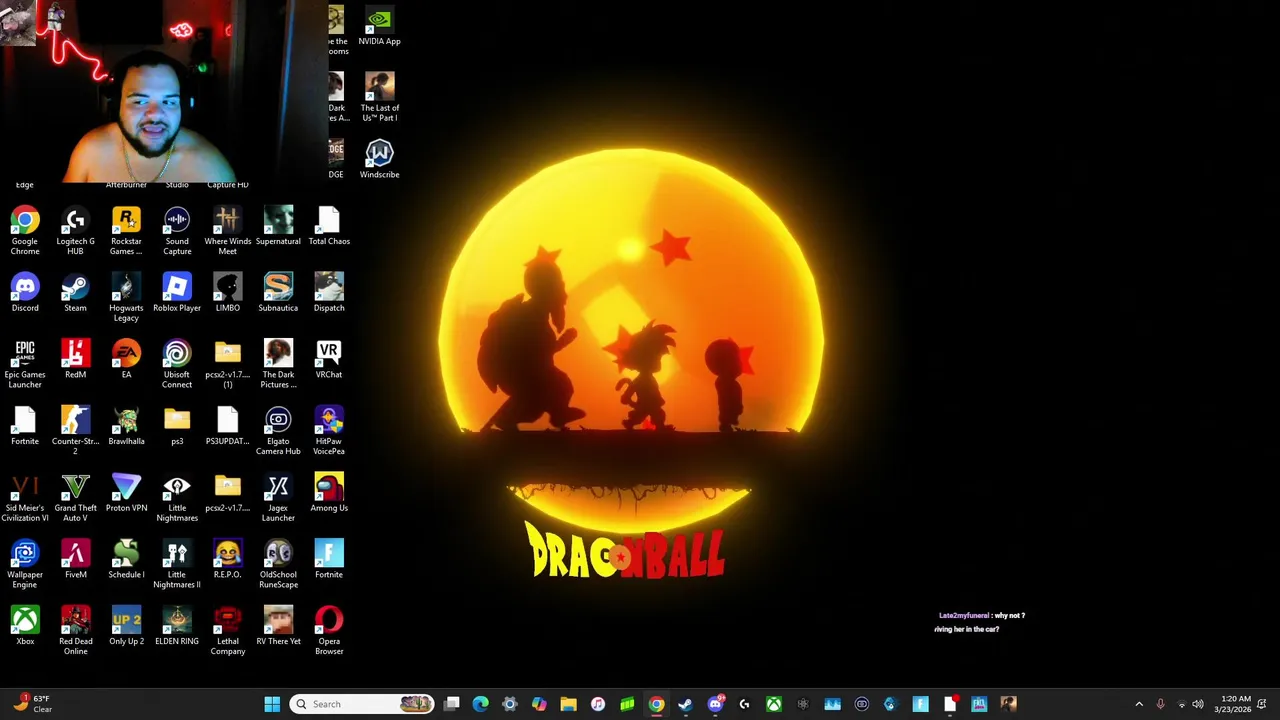Select the RedM desktop icon

pos(75,359)
